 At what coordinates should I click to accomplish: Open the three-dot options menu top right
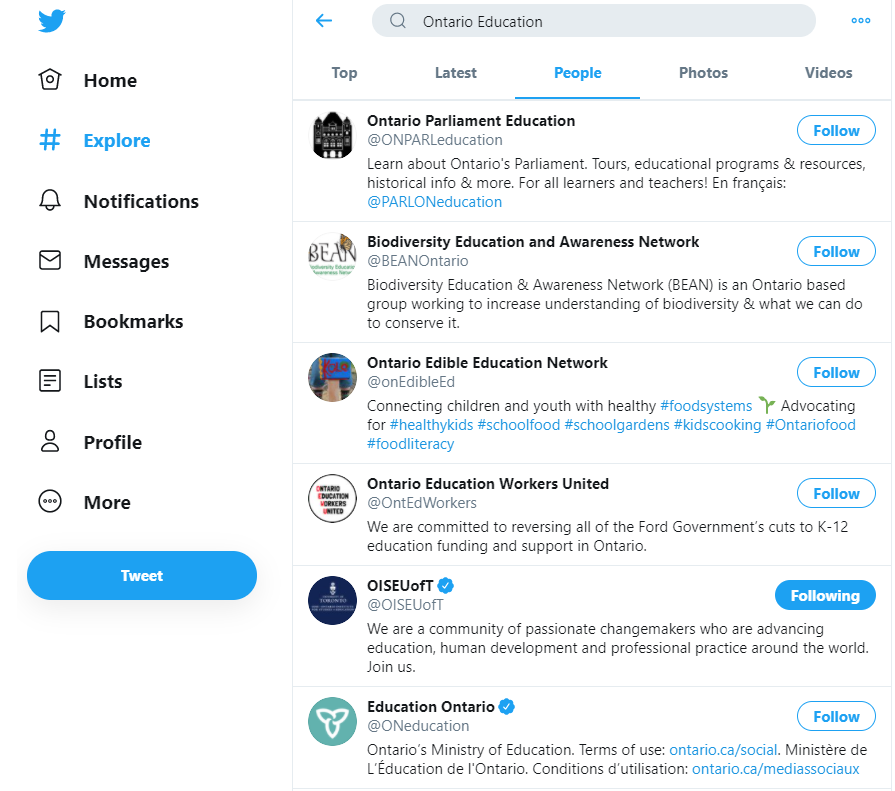860,19
